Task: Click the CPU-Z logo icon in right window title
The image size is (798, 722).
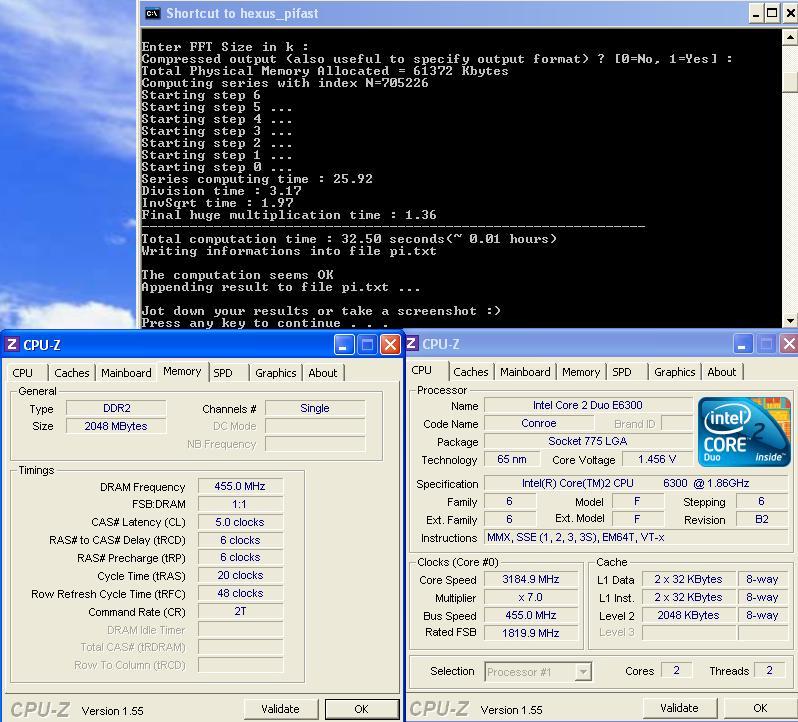Action: (411, 343)
